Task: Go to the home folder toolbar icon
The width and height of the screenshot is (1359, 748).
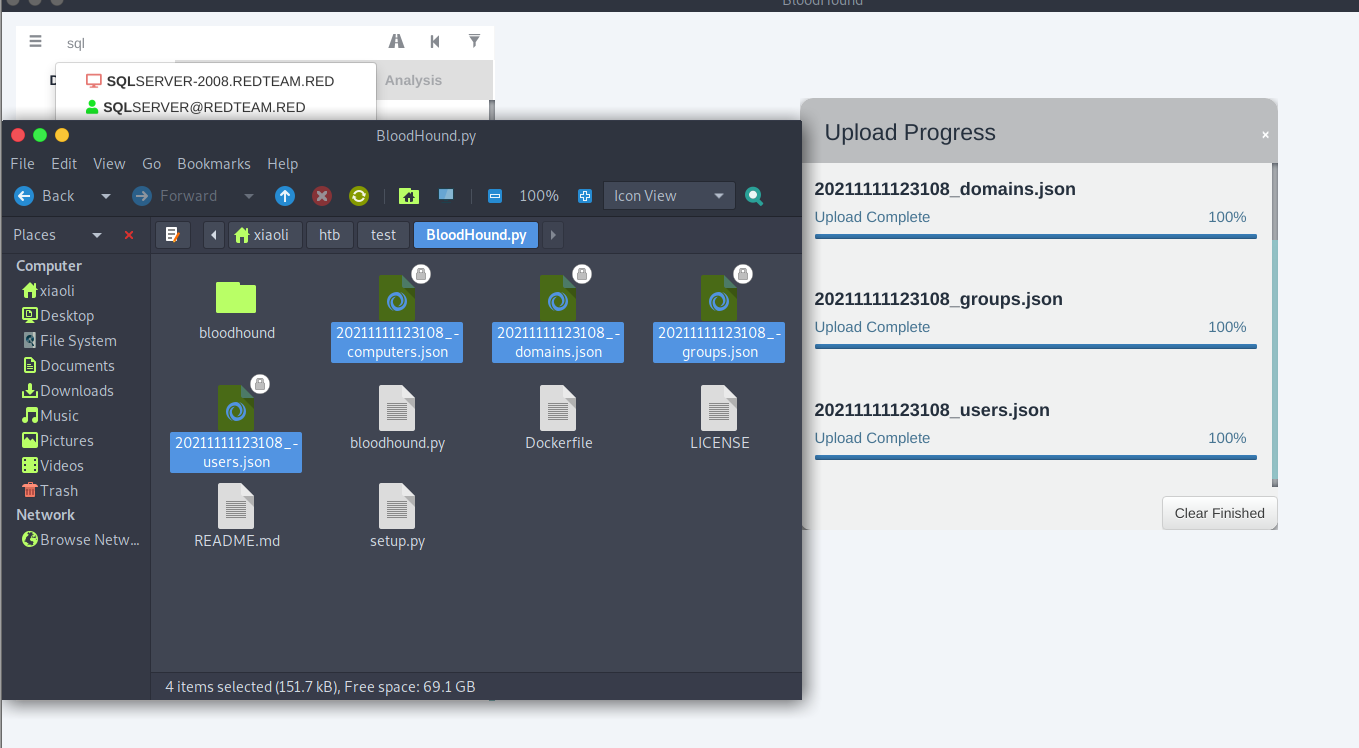Action: [x=408, y=196]
